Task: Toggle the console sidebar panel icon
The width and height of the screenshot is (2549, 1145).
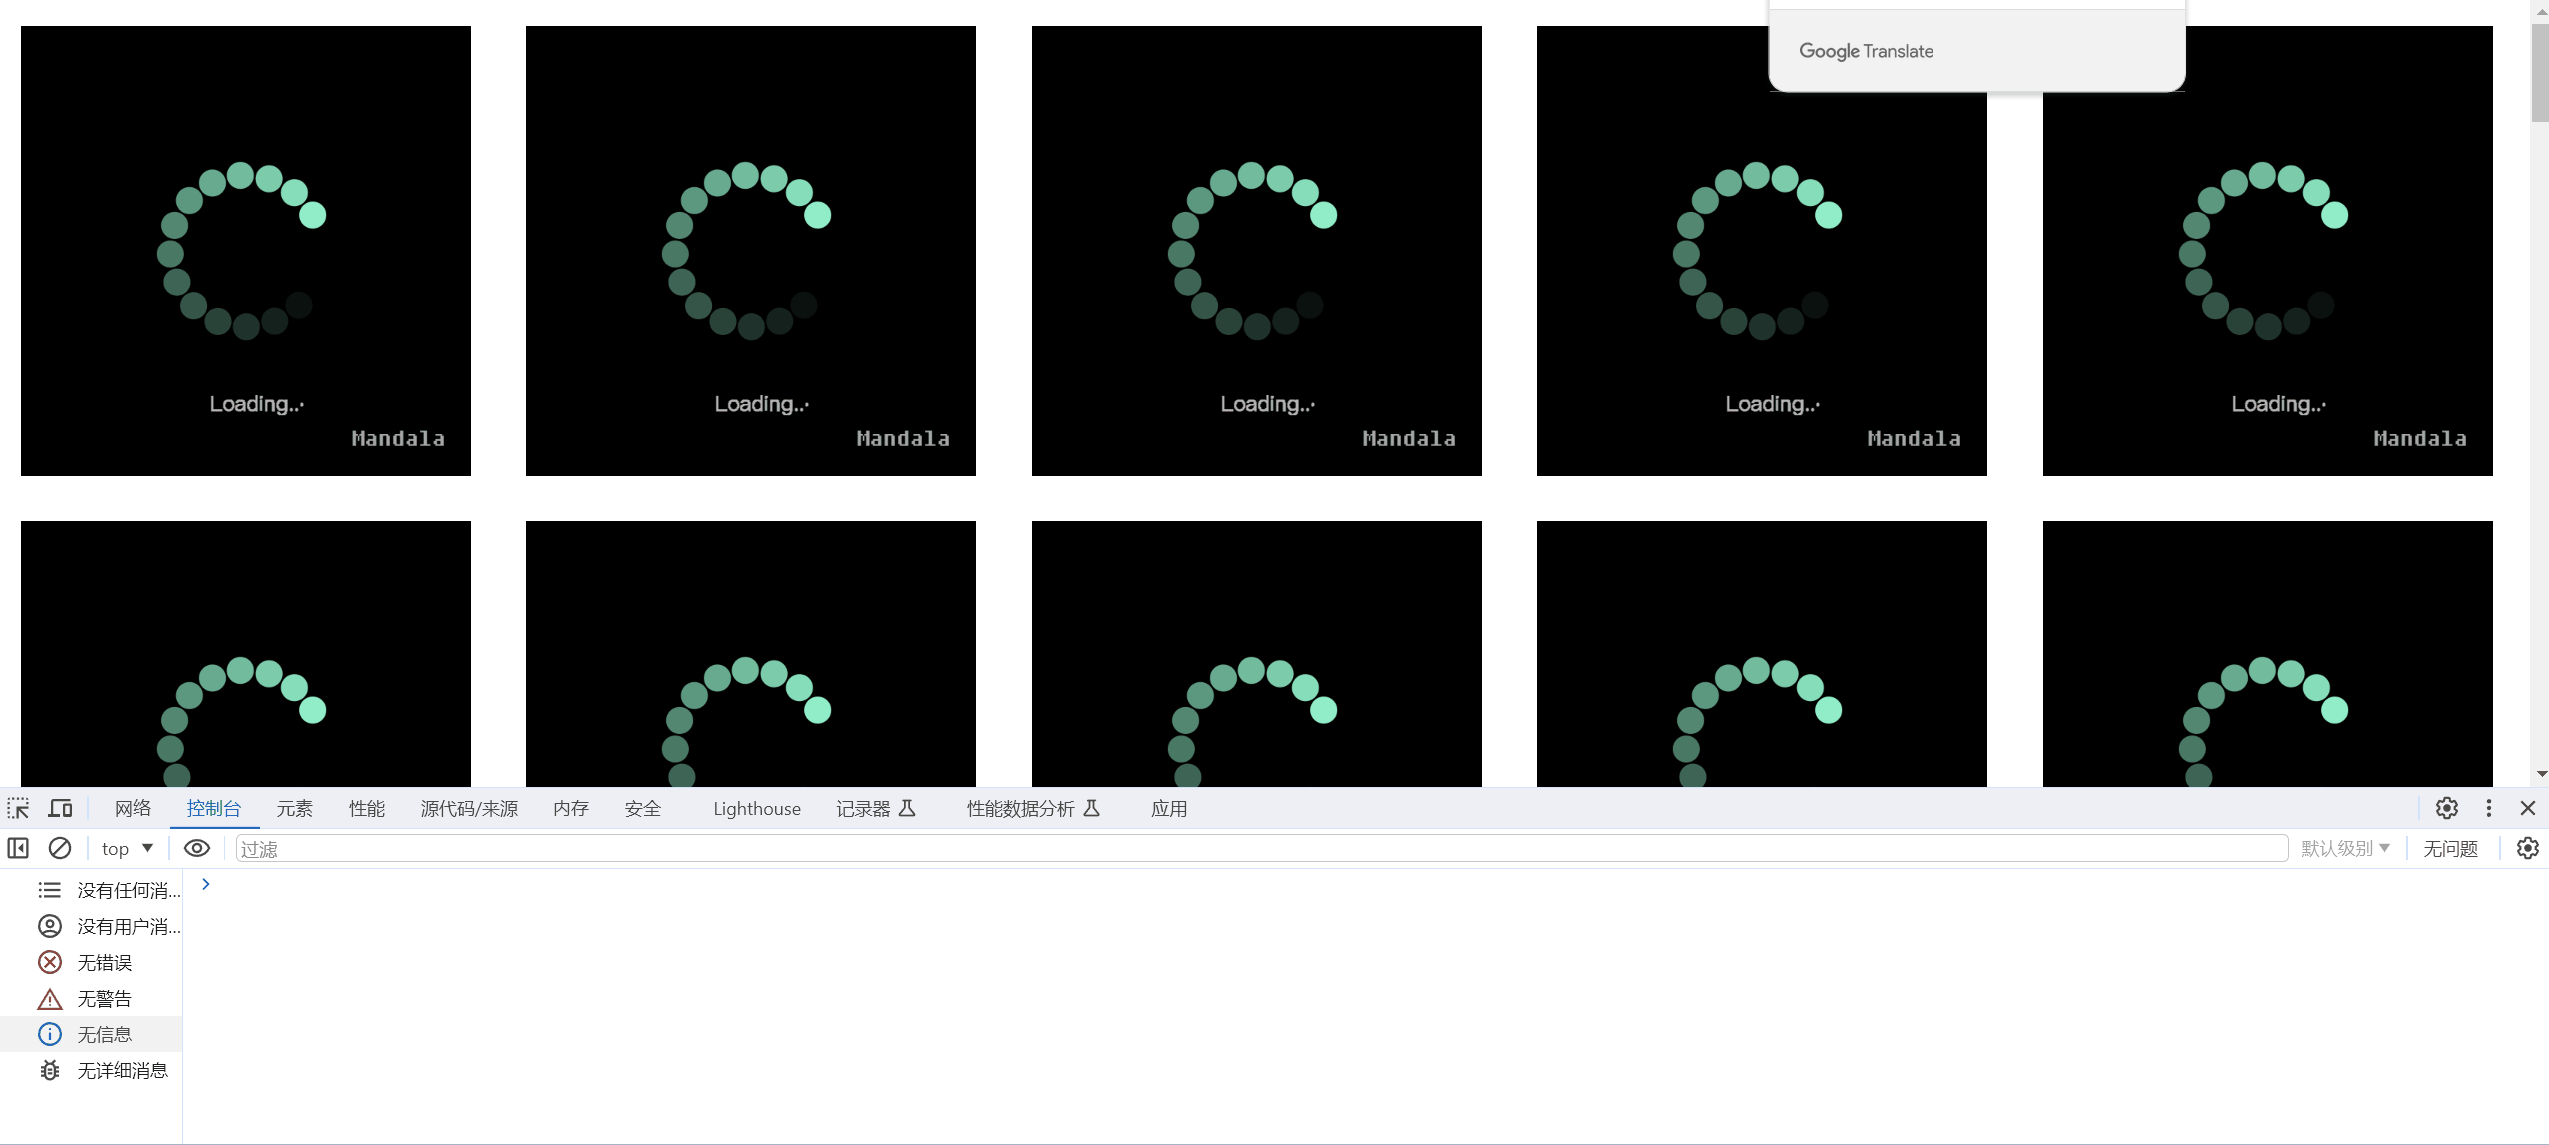Action: (x=18, y=848)
